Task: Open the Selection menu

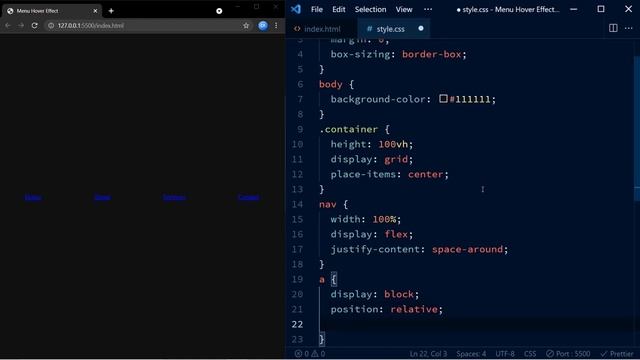Action: tap(370, 9)
